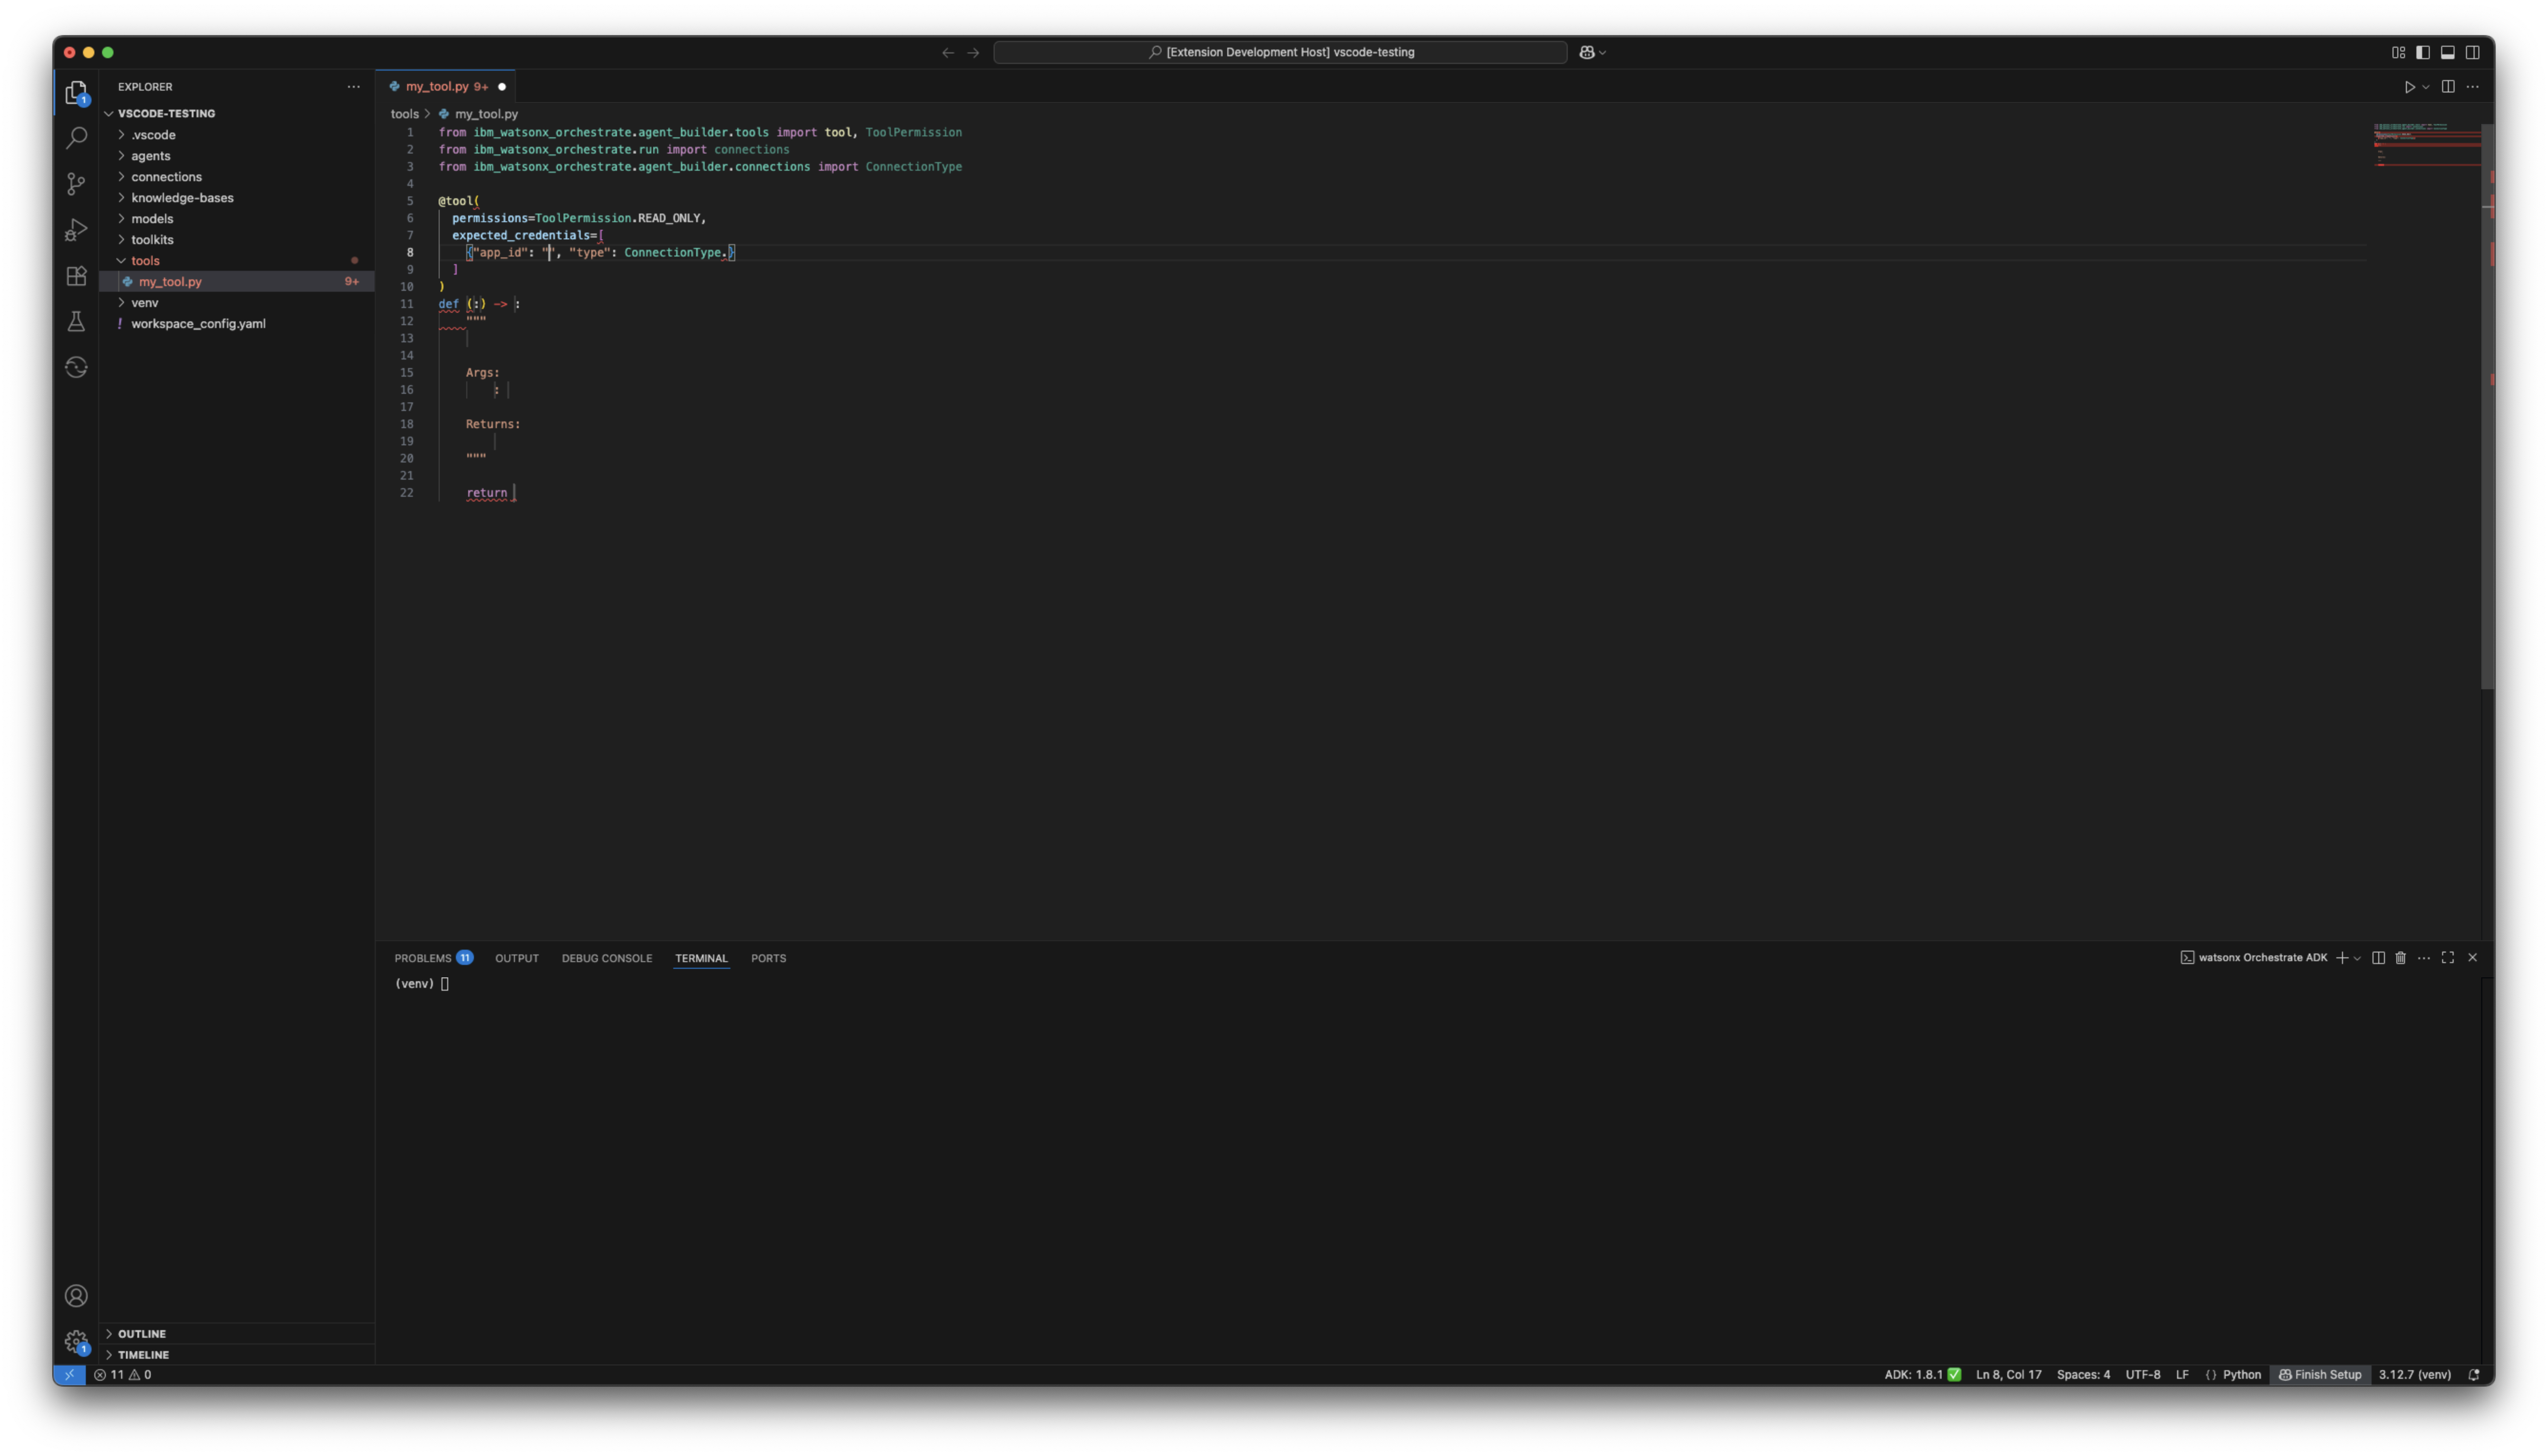Split the editor to the right
The image size is (2548, 1456).
2447,87
